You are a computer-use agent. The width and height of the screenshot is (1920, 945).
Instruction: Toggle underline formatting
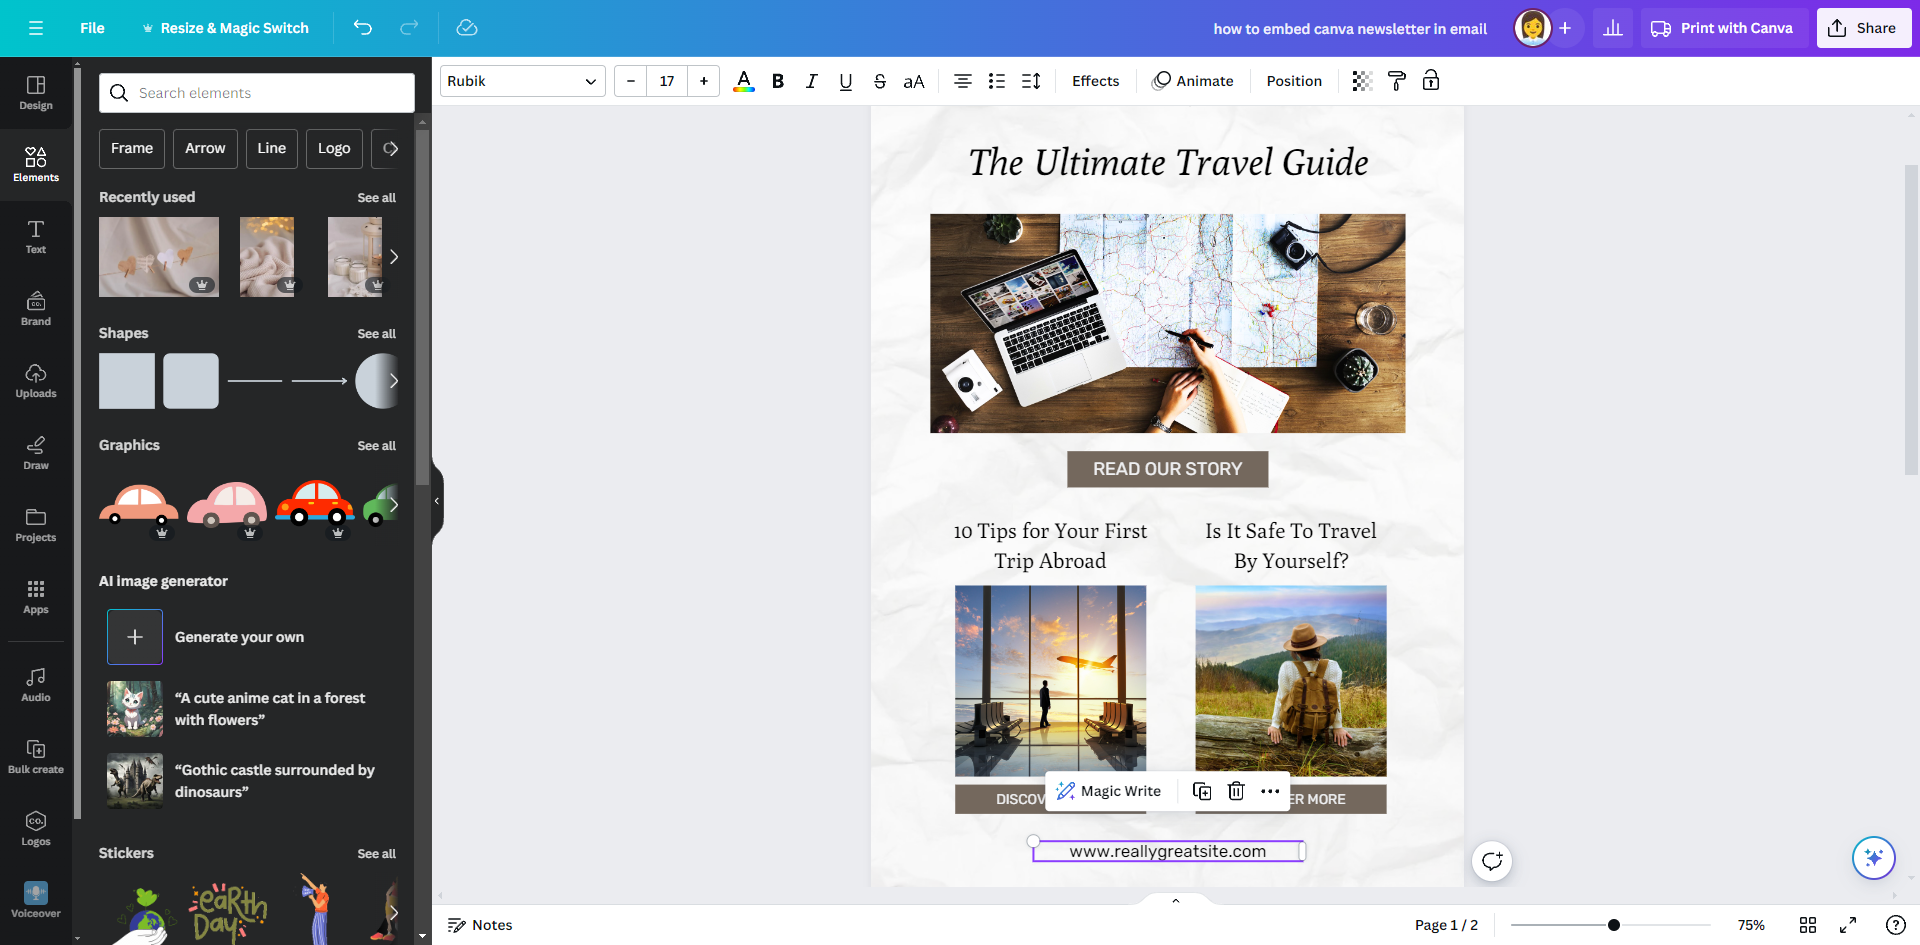pyautogui.click(x=846, y=81)
